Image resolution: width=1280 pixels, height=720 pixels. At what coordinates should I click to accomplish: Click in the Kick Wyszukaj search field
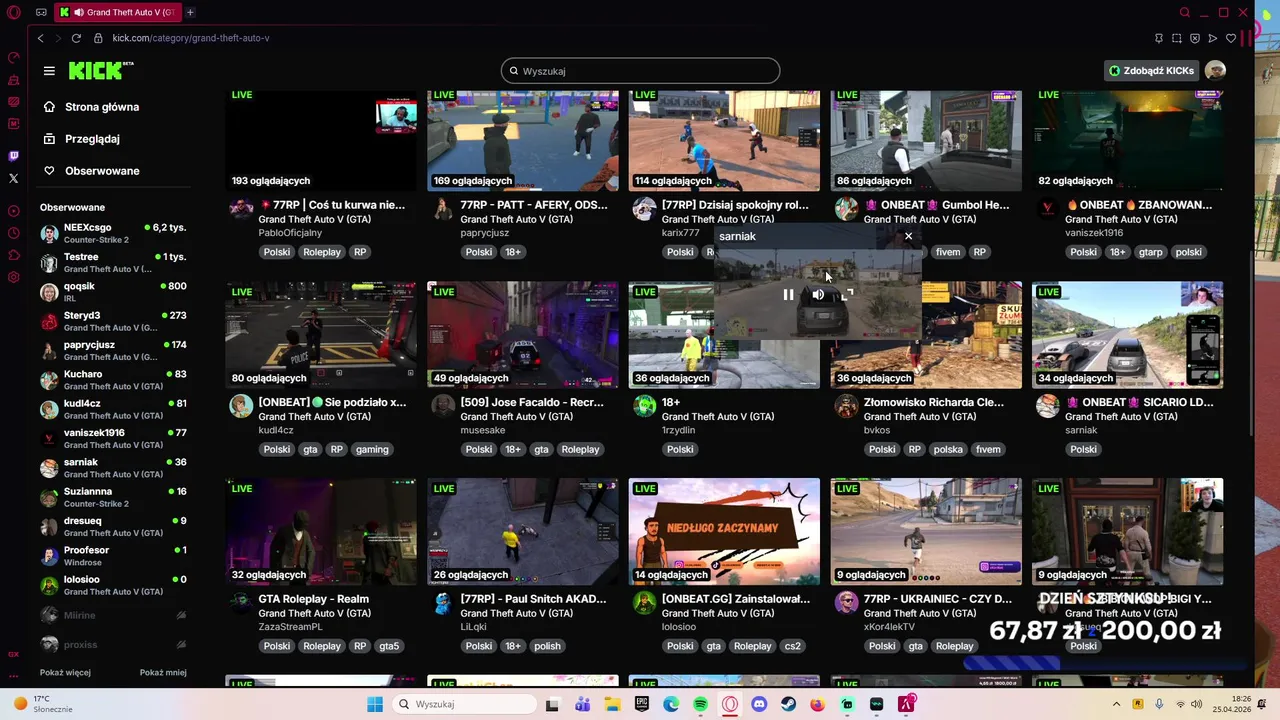click(x=640, y=71)
